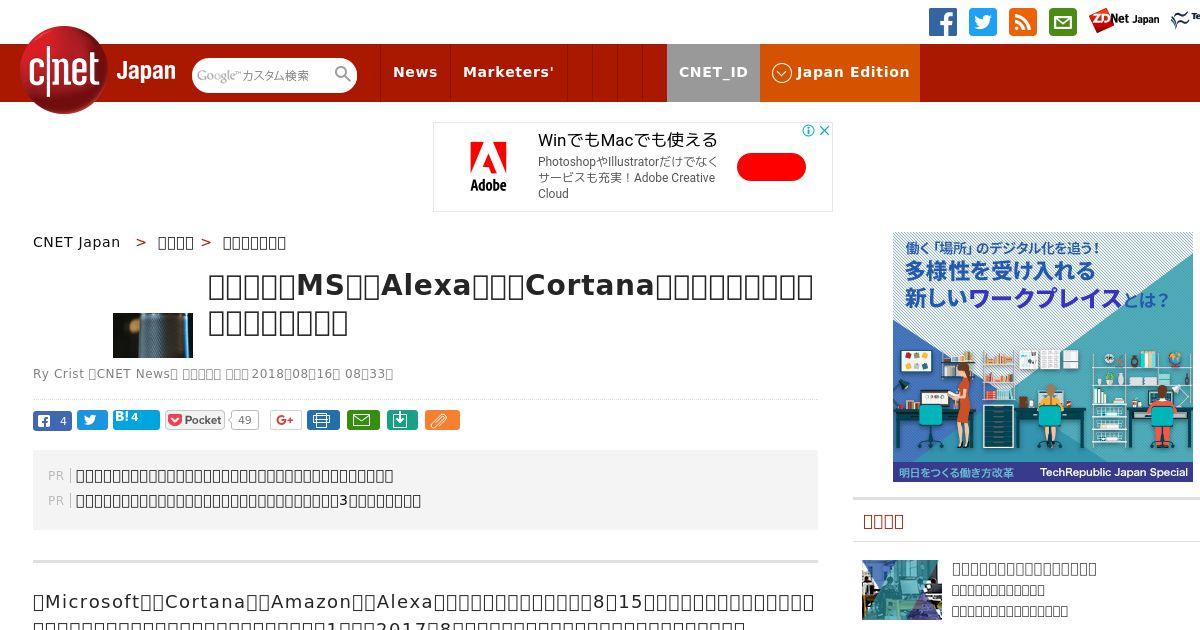This screenshot has width=1200, height=630.
Task: Open the Marketers' menu
Action: point(508,72)
